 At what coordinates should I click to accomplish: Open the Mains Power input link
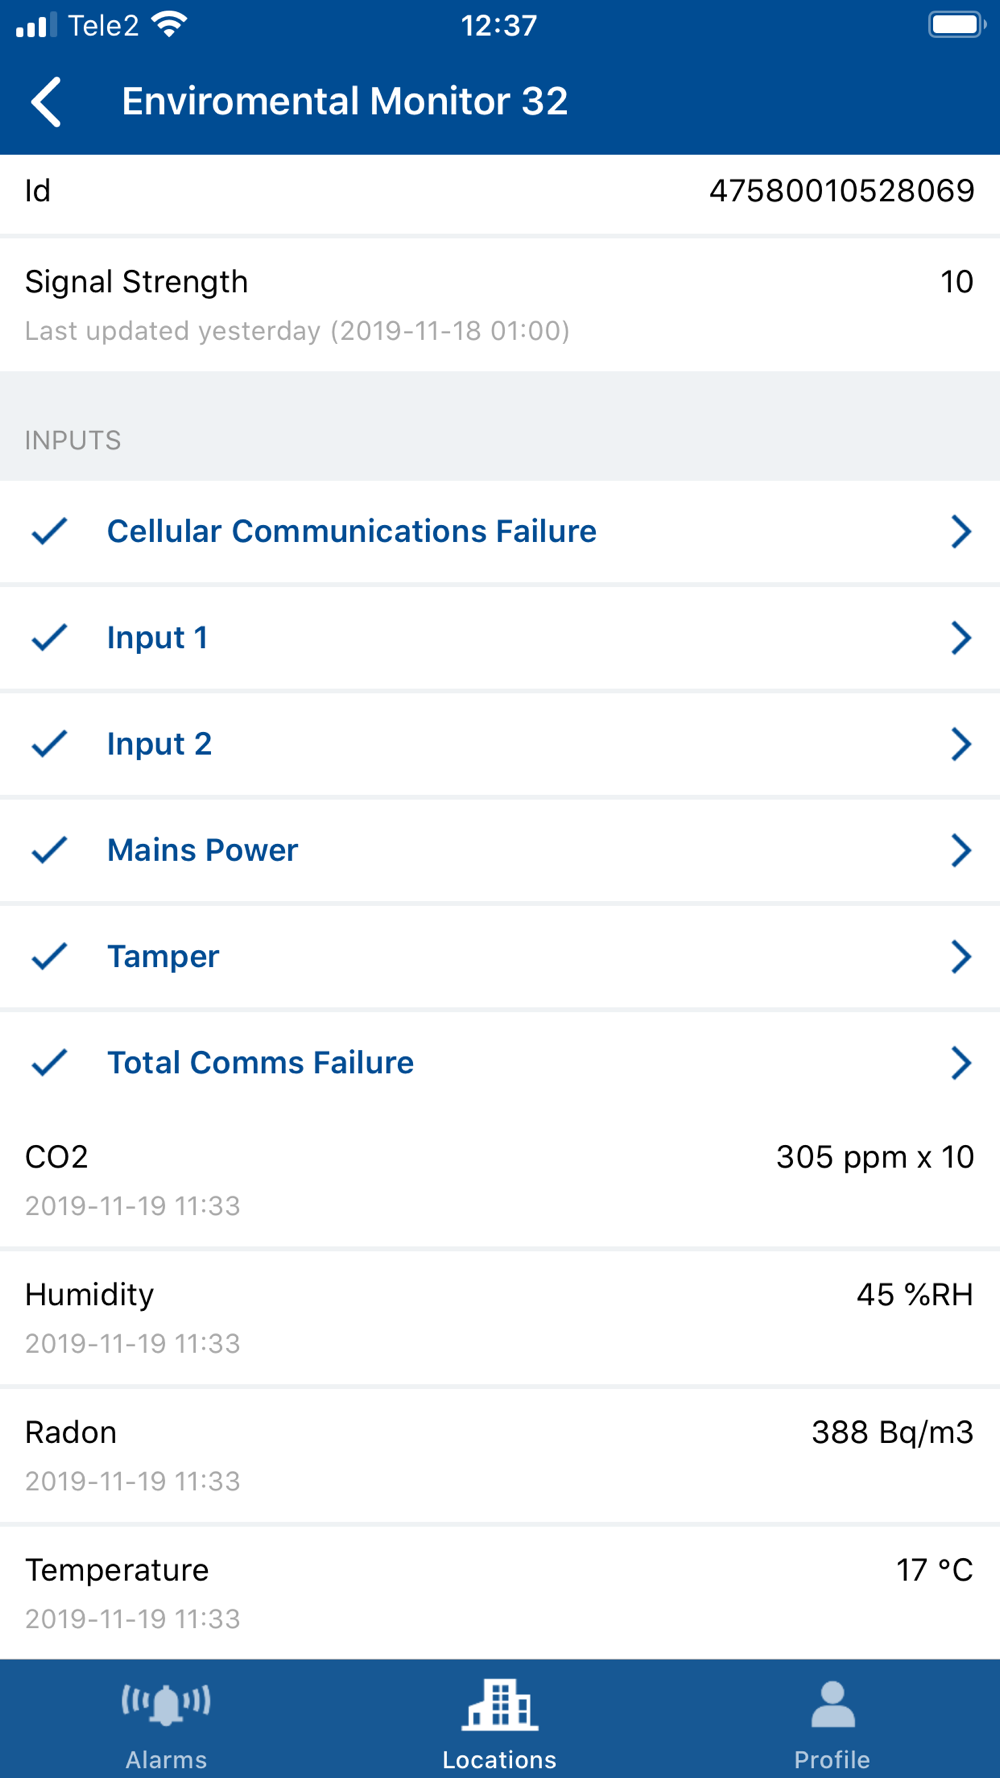coord(202,850)
